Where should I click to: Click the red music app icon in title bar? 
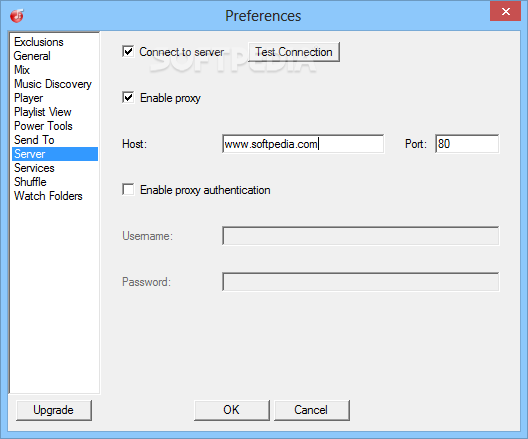(x=16, y=16)
